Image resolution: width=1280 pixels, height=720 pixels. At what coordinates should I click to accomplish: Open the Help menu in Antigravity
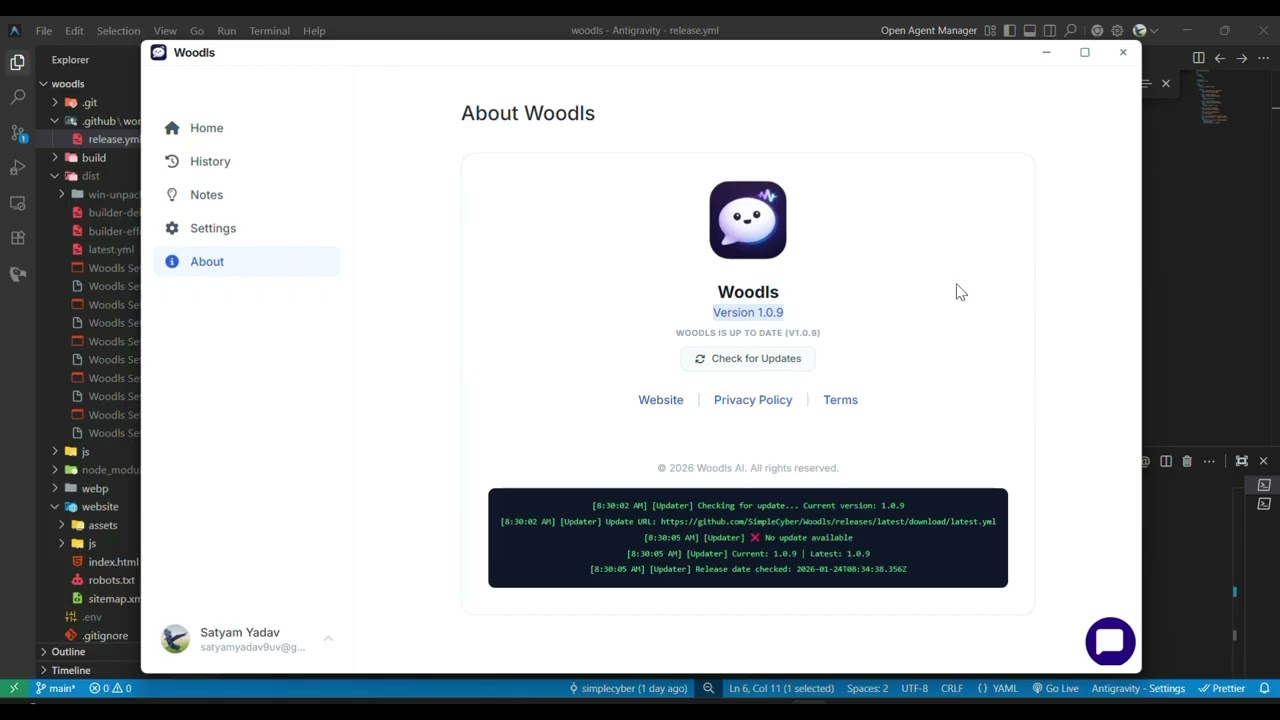click(314, 31)
